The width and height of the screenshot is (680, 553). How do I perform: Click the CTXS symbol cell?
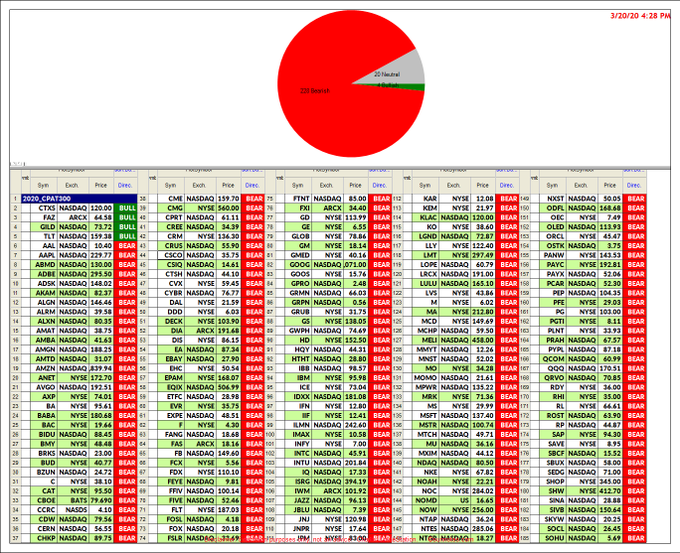[44, 208]
